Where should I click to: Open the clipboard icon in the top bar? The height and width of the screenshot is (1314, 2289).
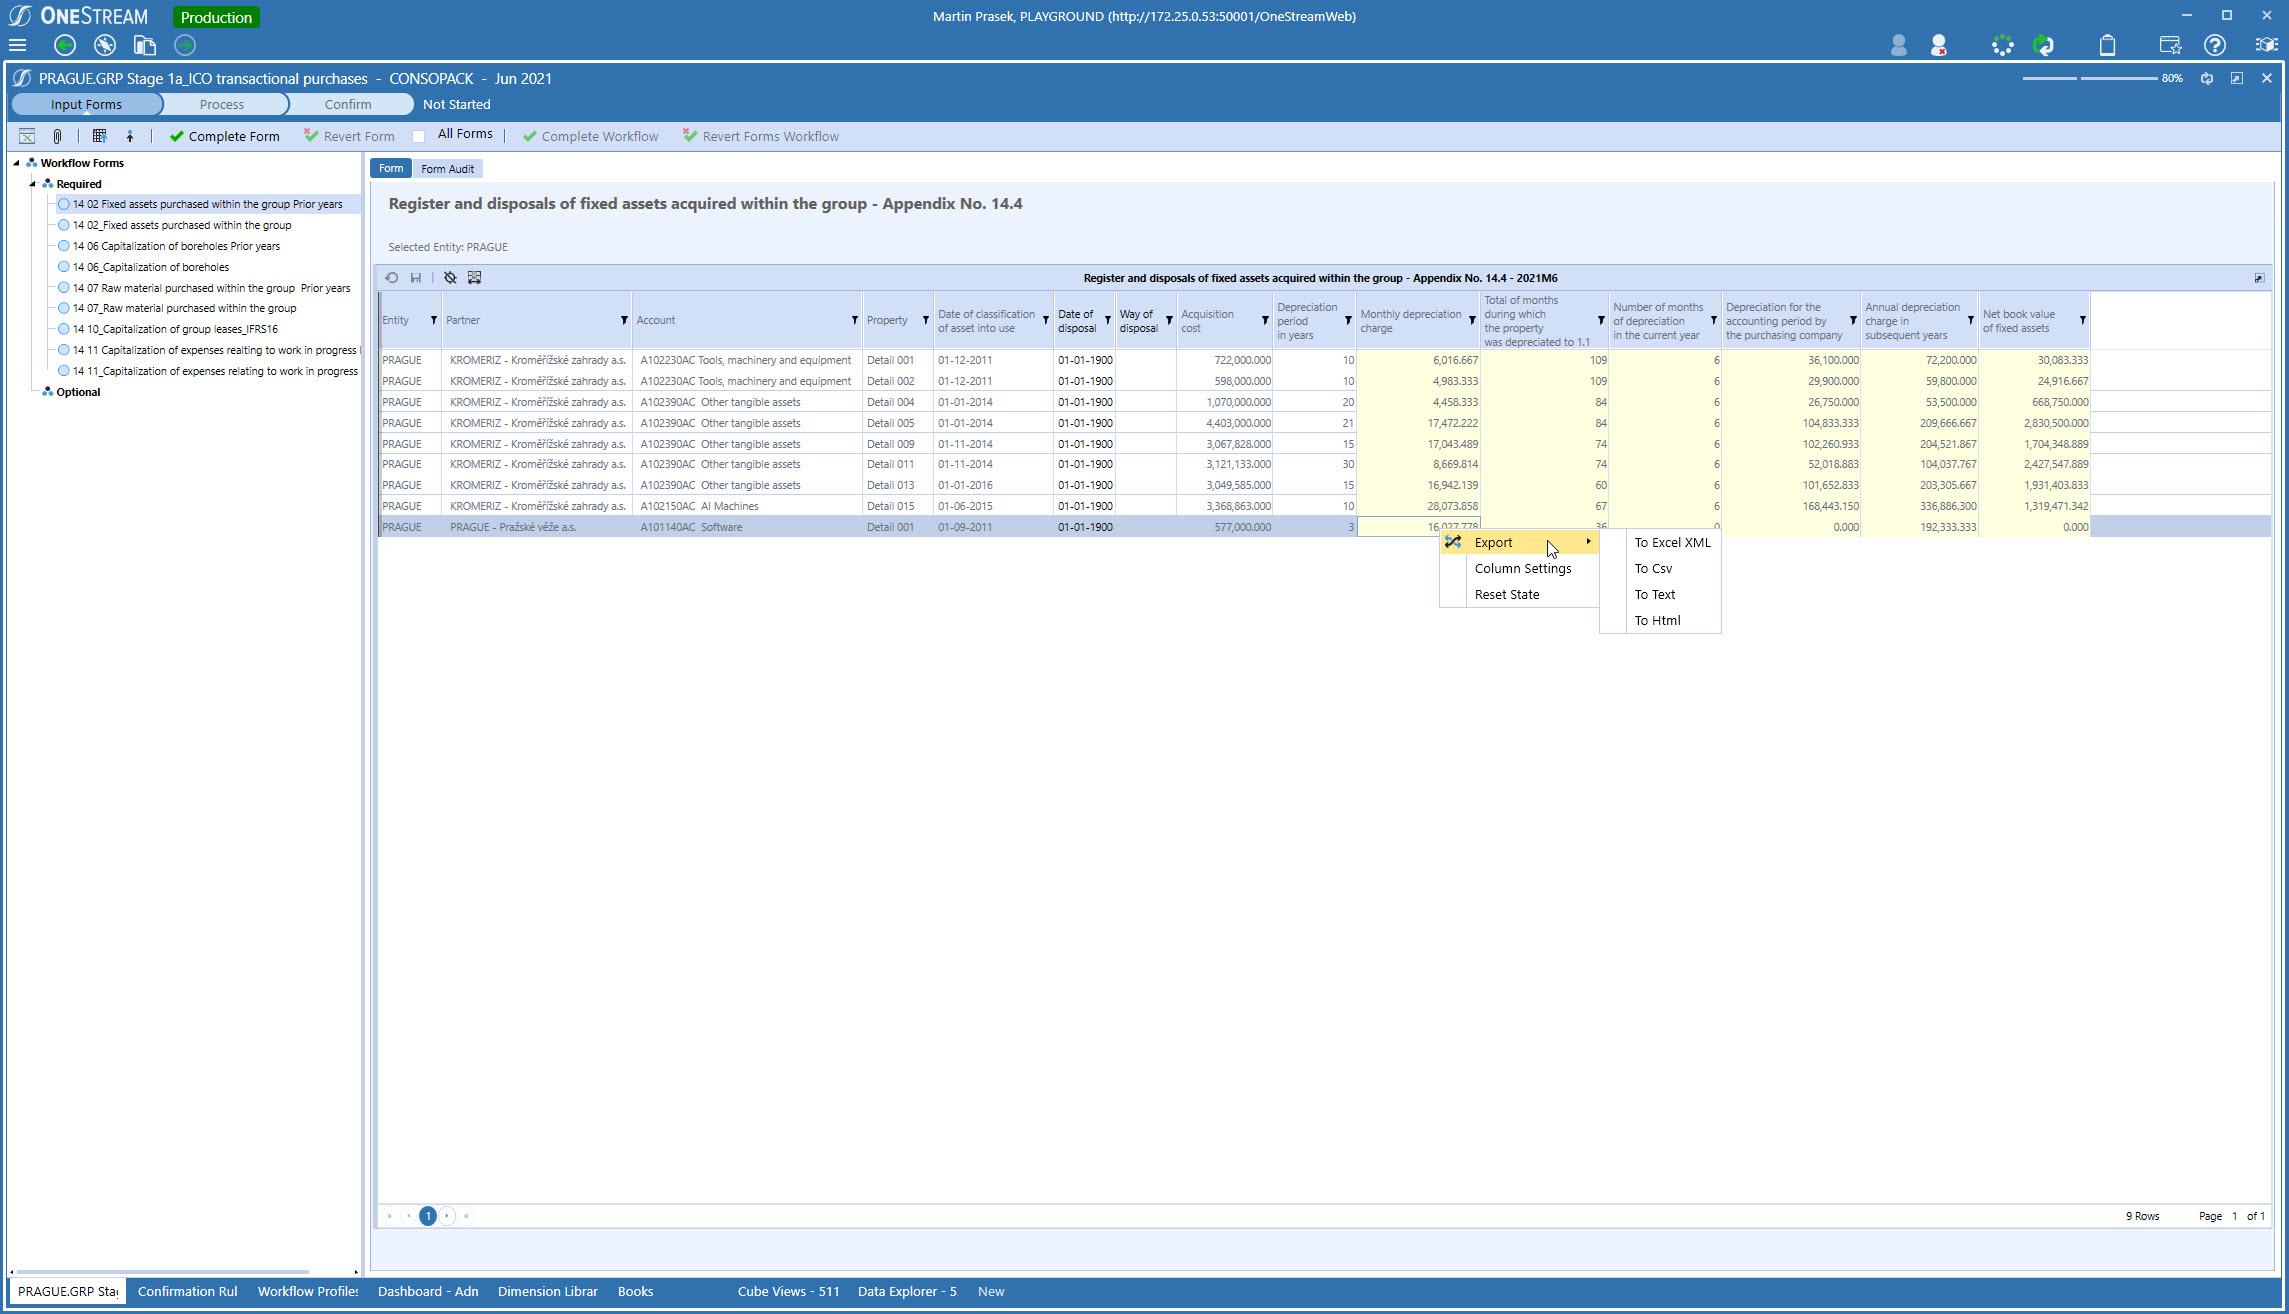coord(2107,45)
